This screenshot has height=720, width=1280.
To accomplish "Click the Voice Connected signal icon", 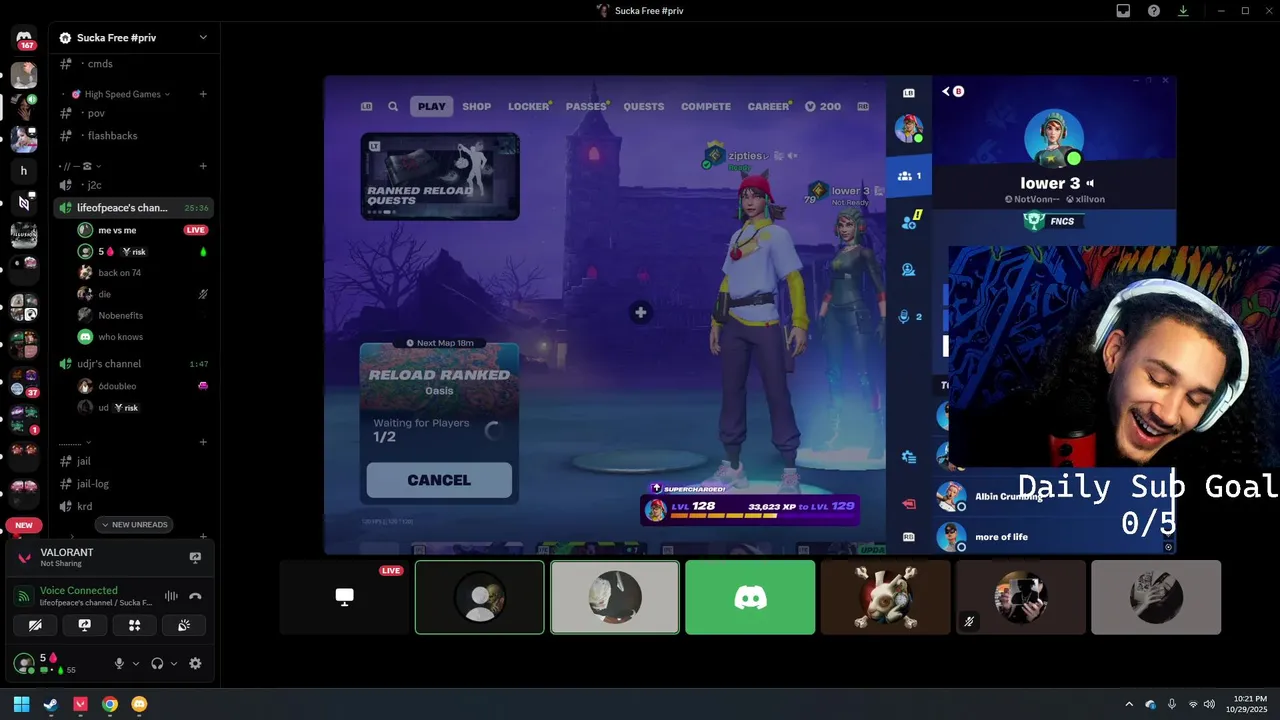I will click(24, 596).
